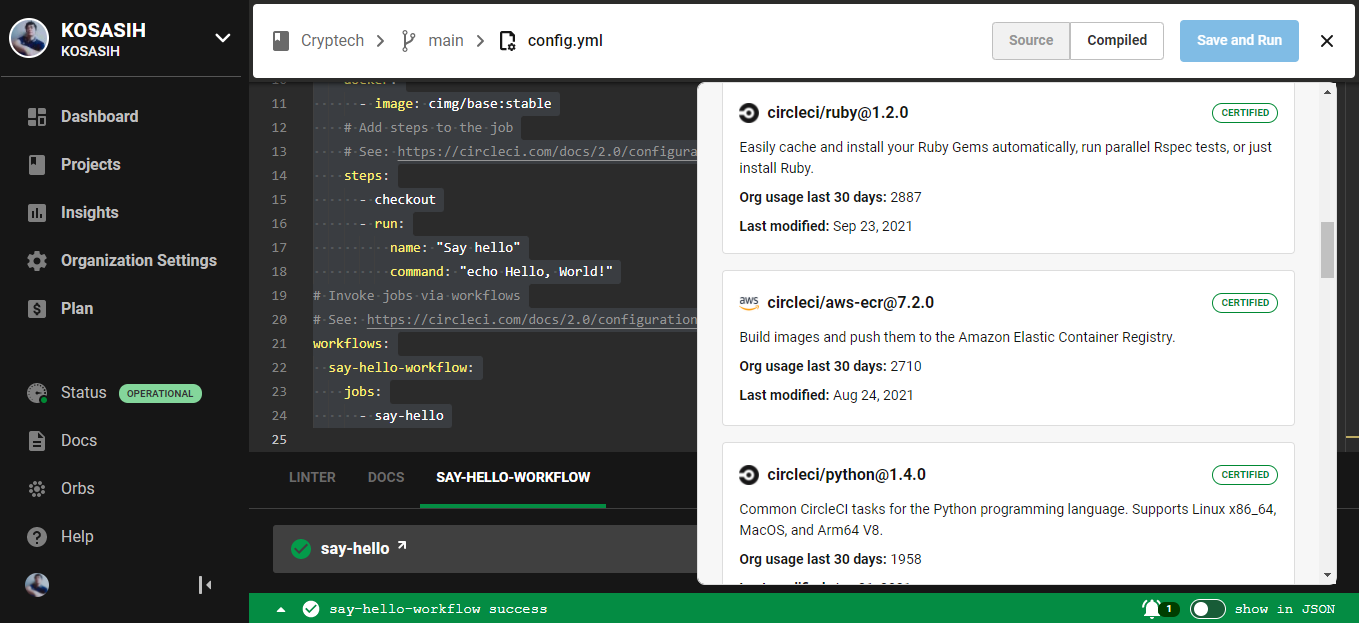Open Docs document icon
This screenshot has height=623, width=1359.
point(37,441)
